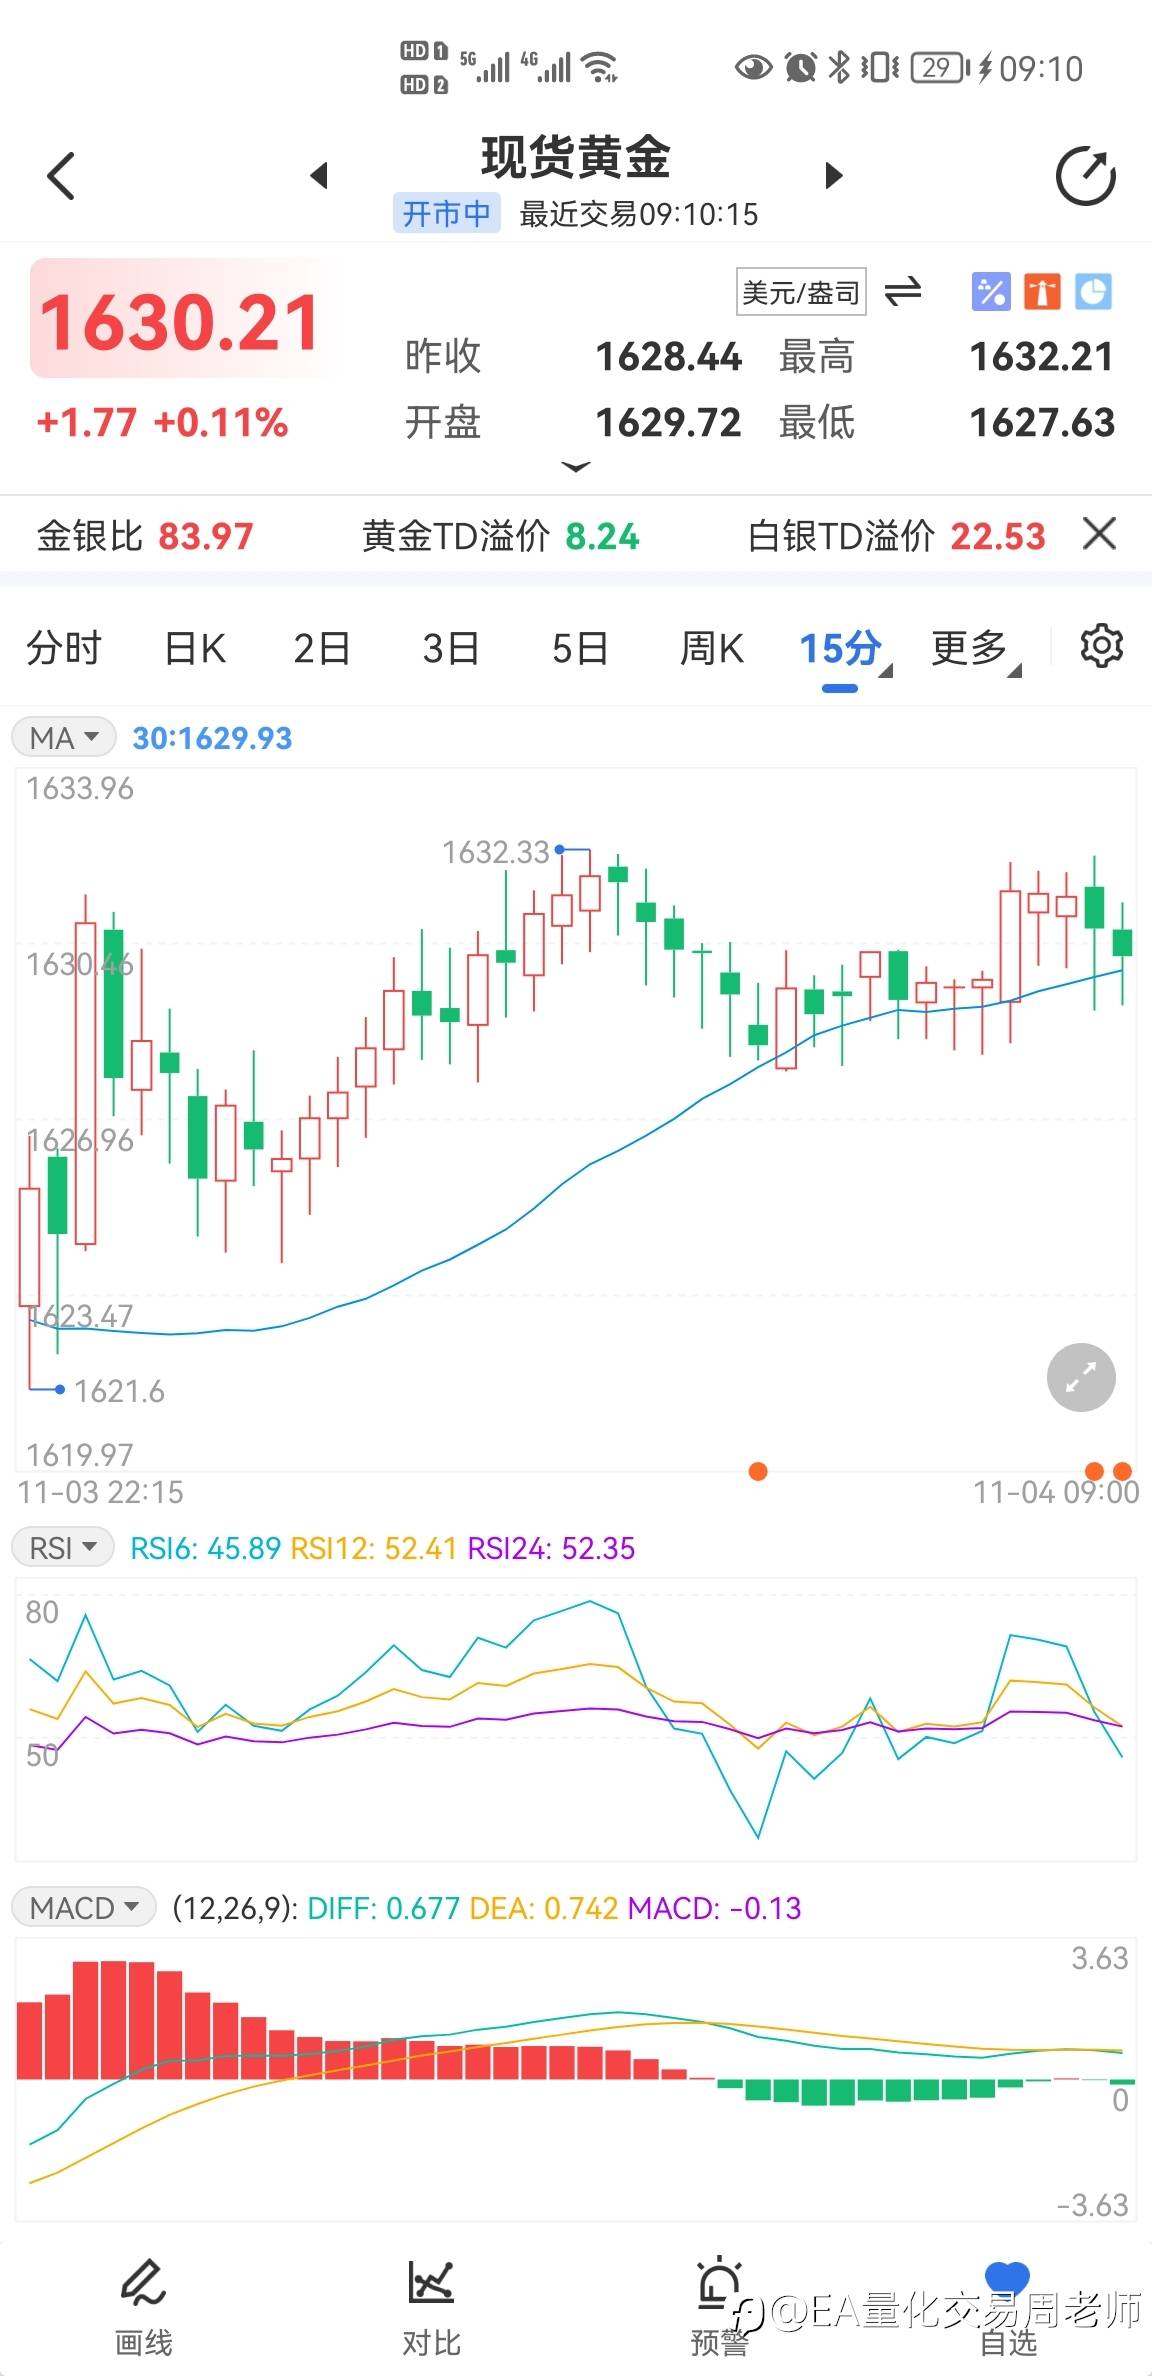Open the MA indicator dropdown
Image resolution: width=1152 pixels, height=2376 pixels.
pyautogui.click(x=64, y=738)
